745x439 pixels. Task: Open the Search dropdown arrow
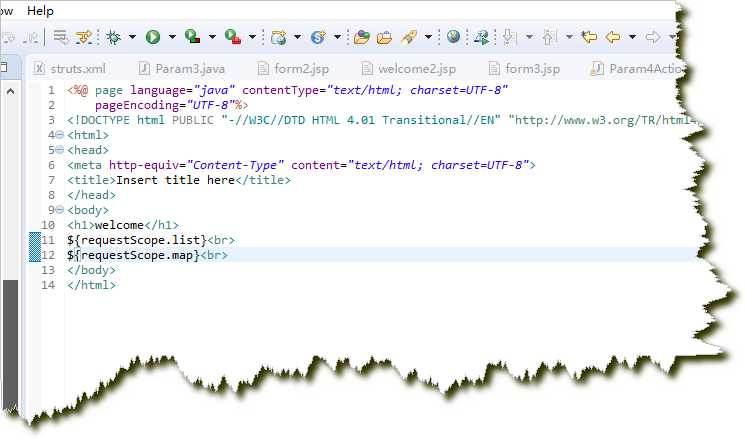pyautogui.click(x=428, y=37)
